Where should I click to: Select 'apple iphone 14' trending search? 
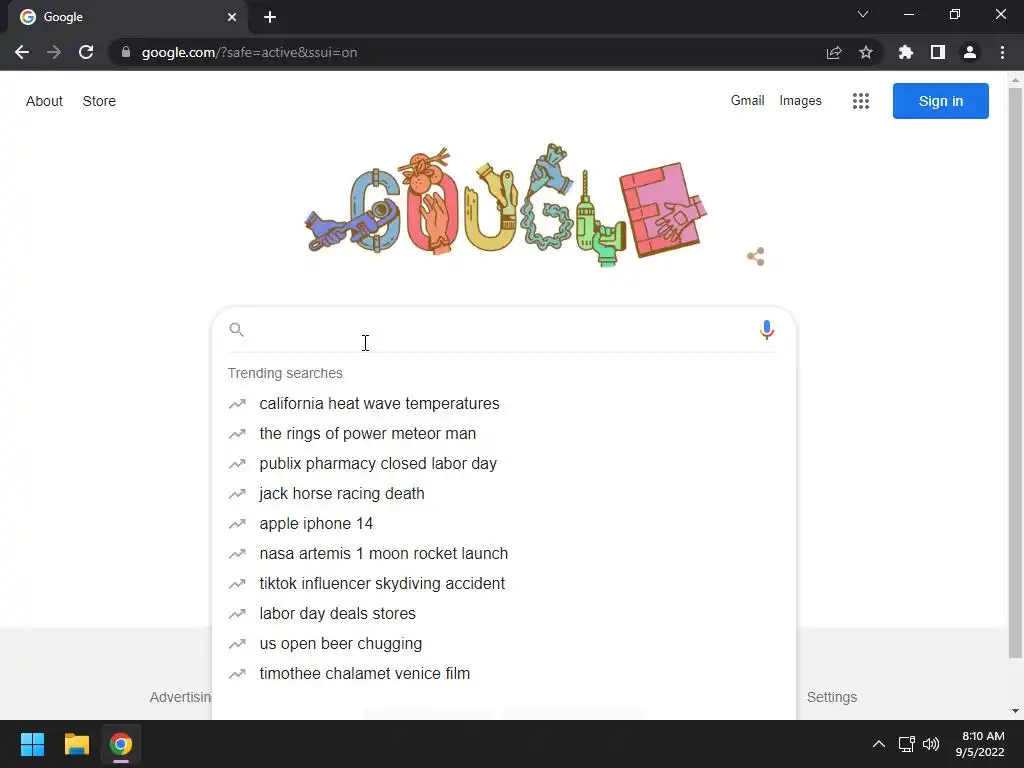tap(316, 524)
